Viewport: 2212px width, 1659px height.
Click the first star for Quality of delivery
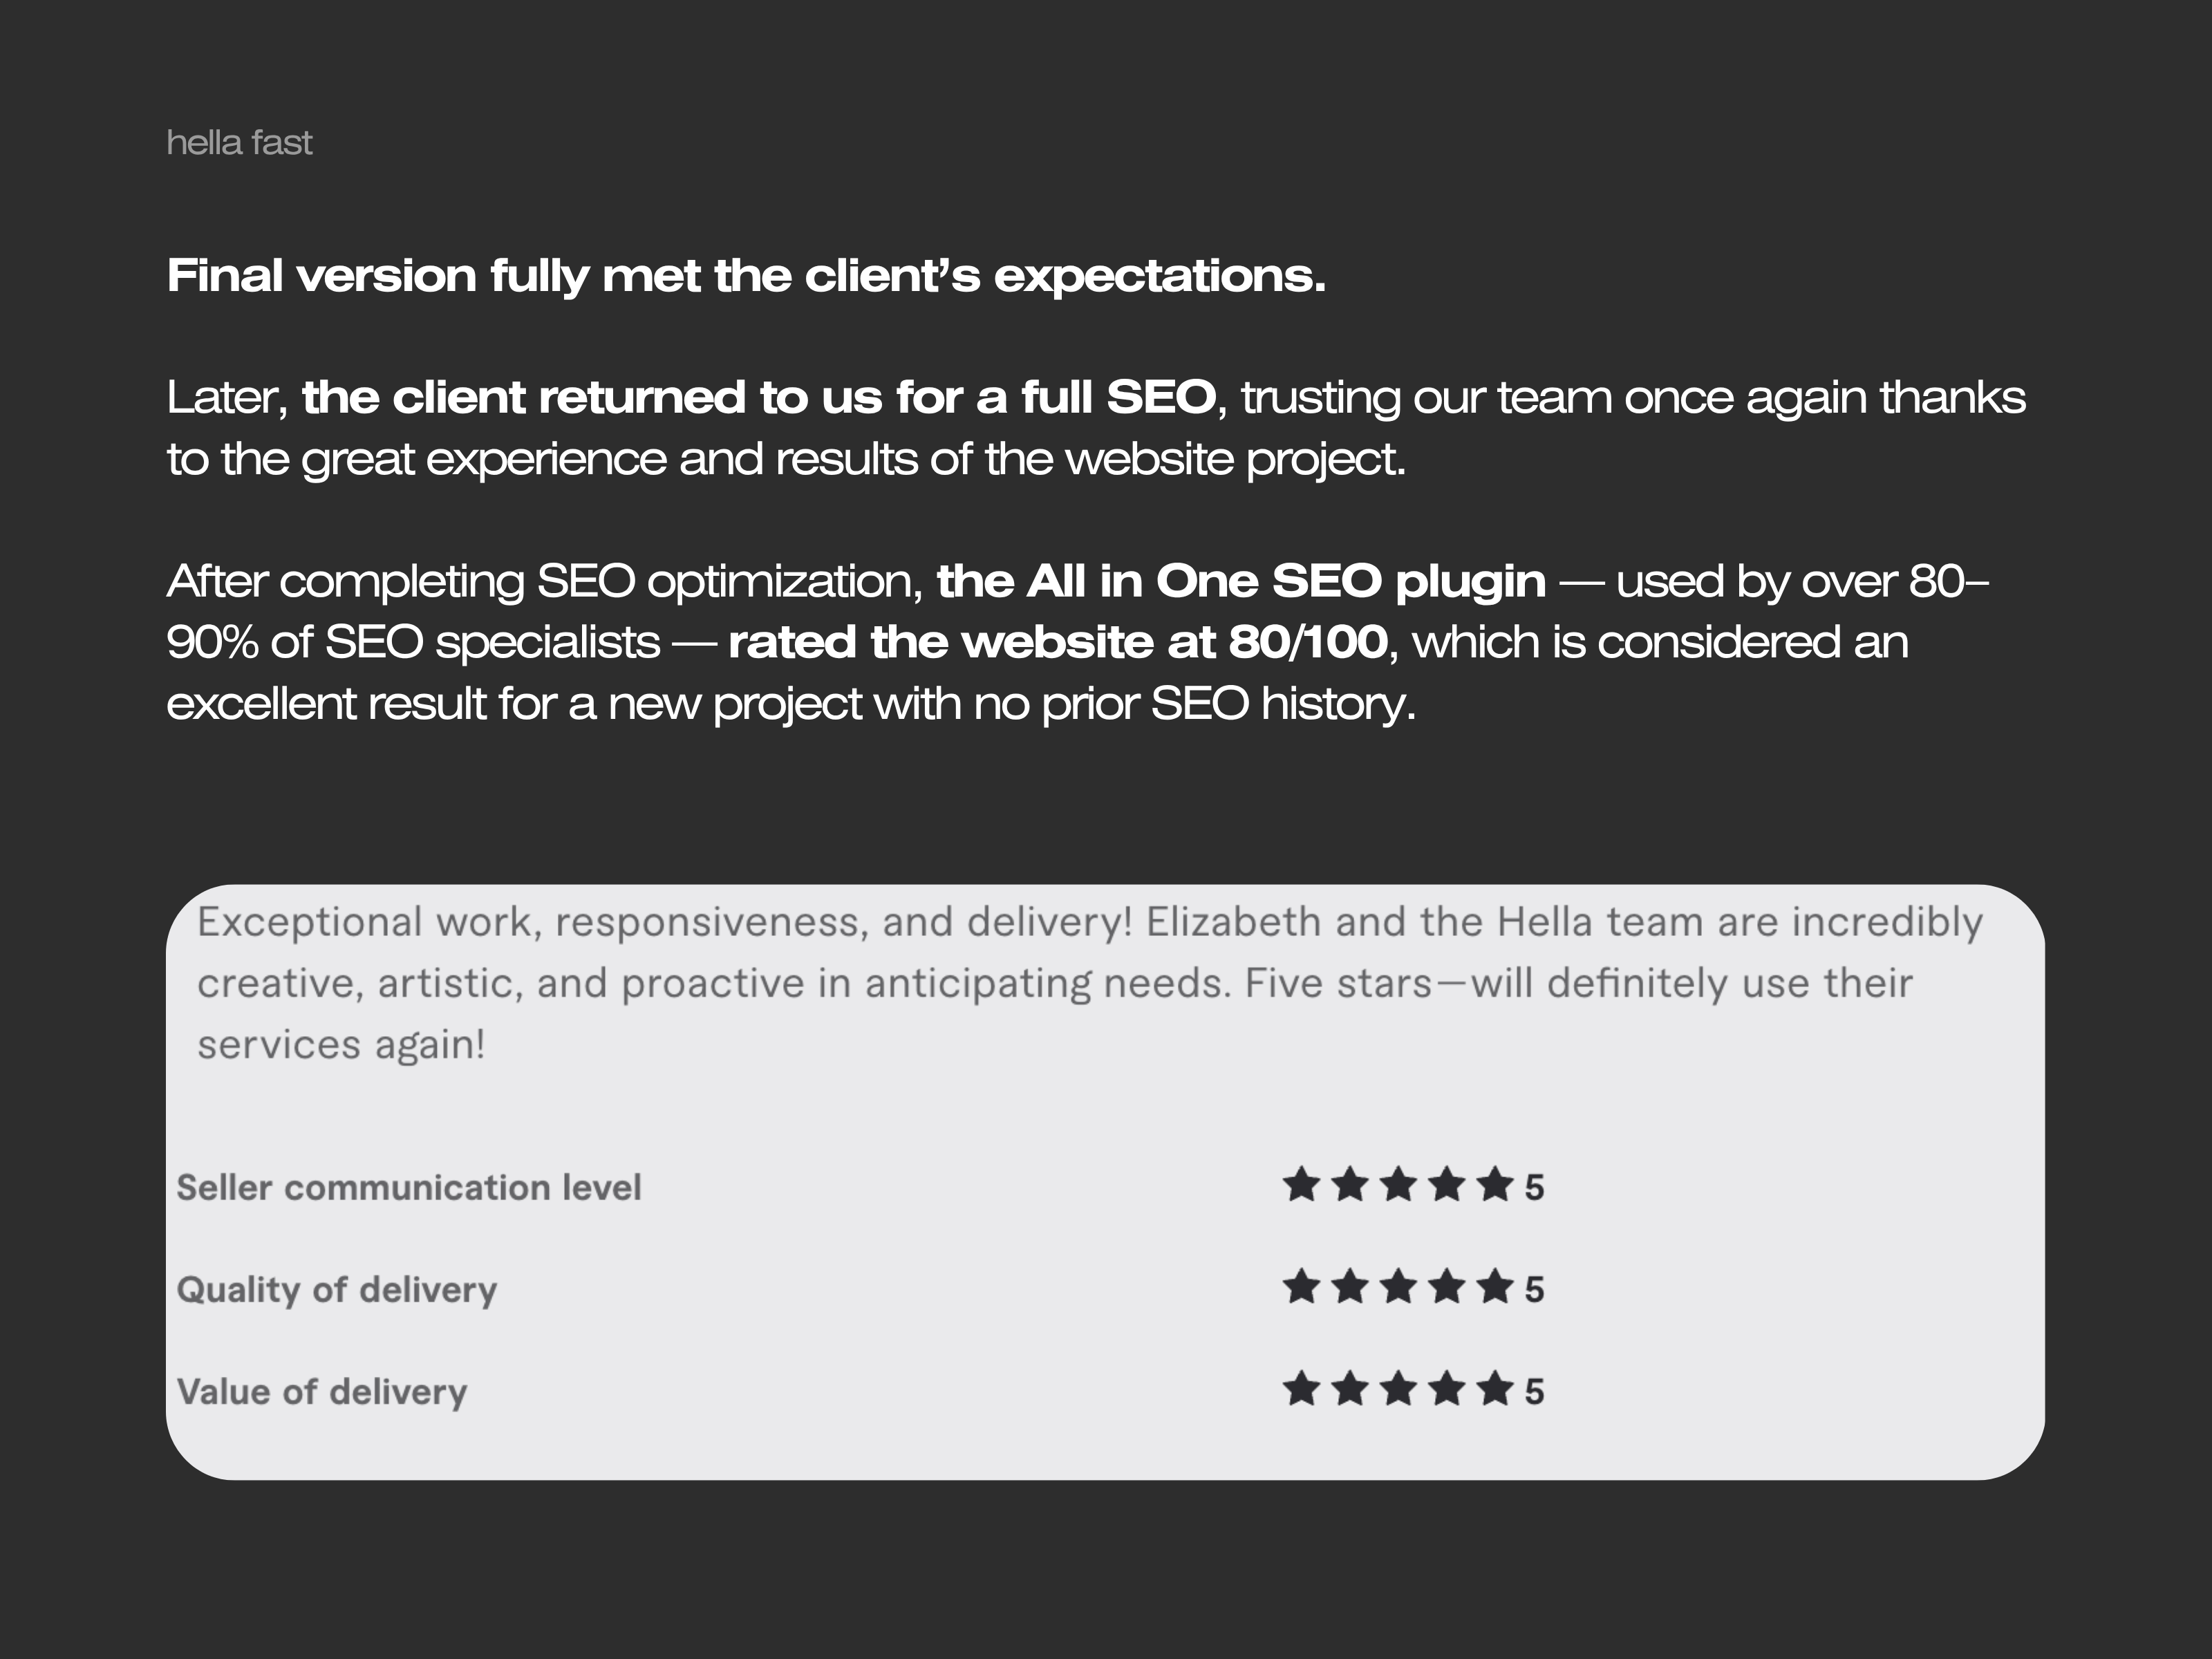[1301, 1287]
